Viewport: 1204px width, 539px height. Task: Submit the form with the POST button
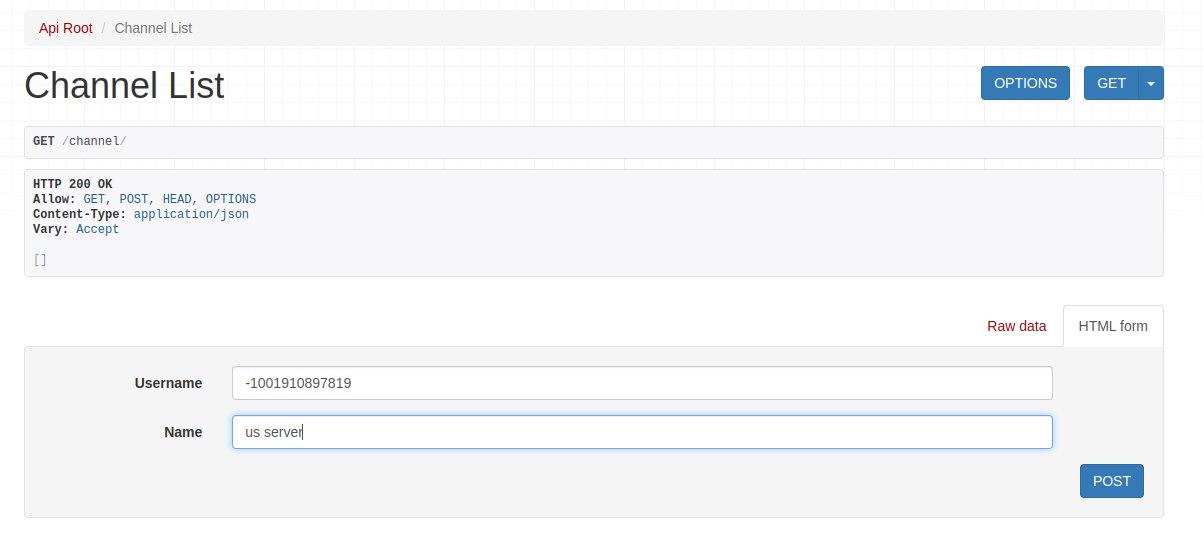[1111, 481]
